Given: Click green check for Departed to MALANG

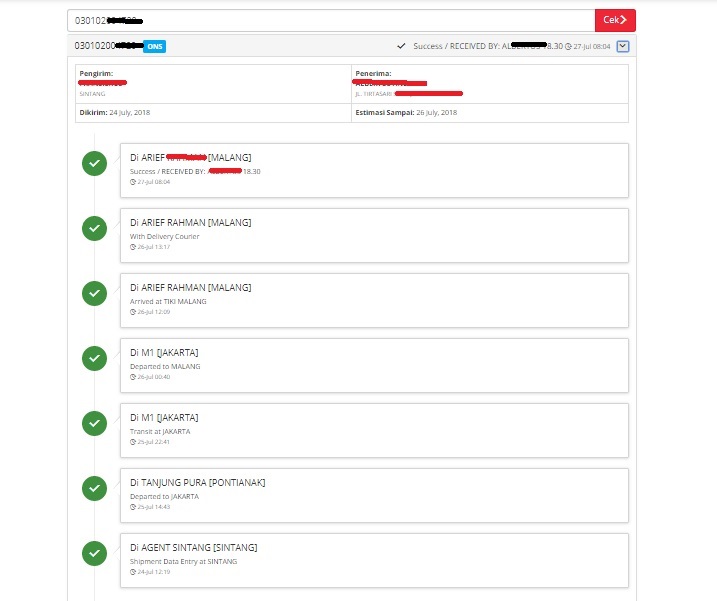Looking at the screenshot, I should (x=94, y=358).
